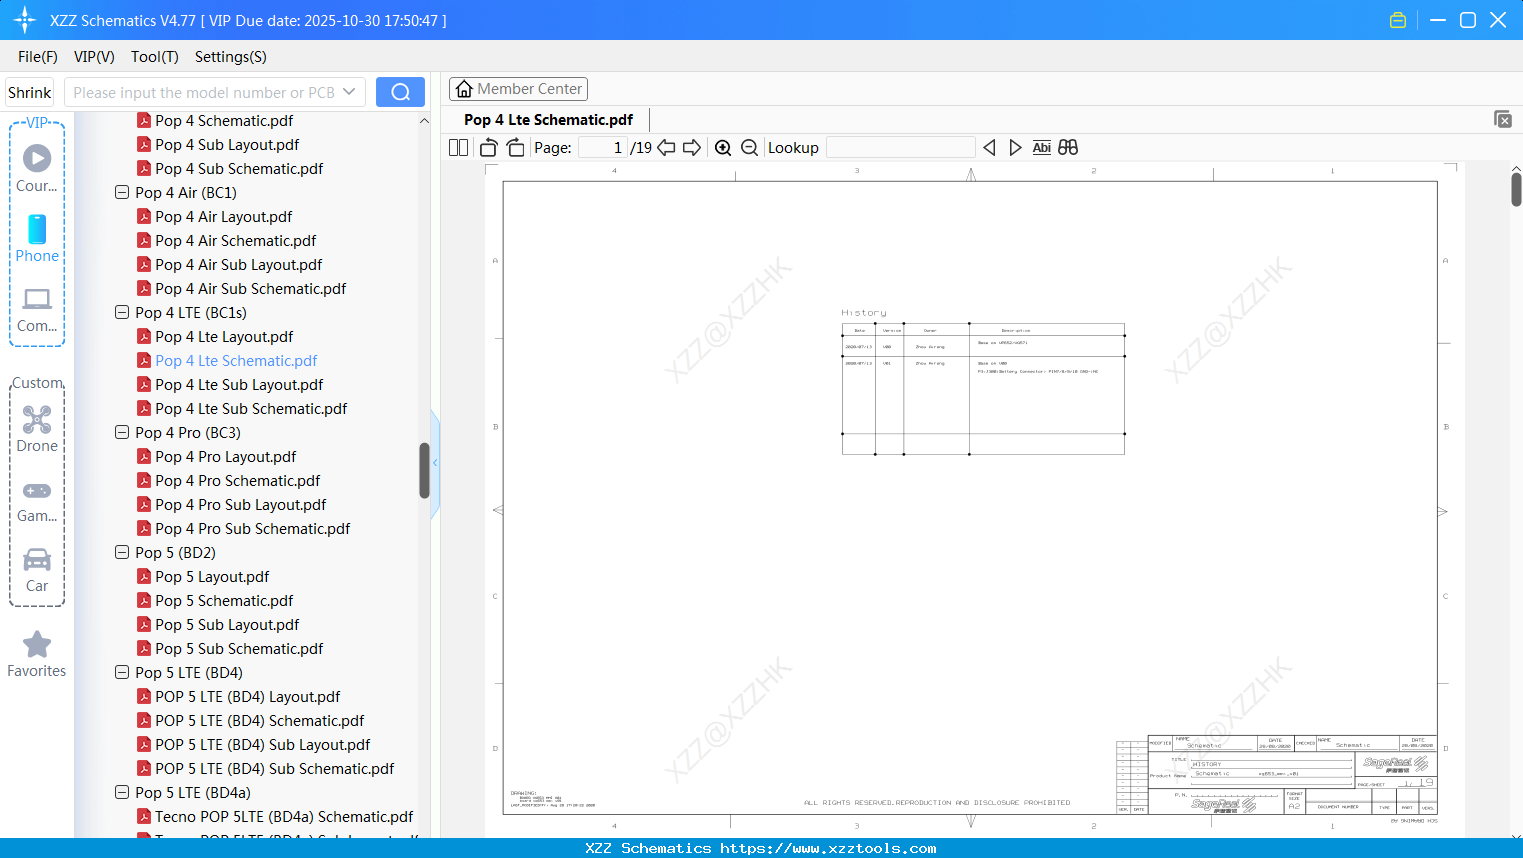Viewport: 1523px width, 858px height.
Task: Toggle case-sensitive search with the Abi icon
Action: (x=1041, y=147)
